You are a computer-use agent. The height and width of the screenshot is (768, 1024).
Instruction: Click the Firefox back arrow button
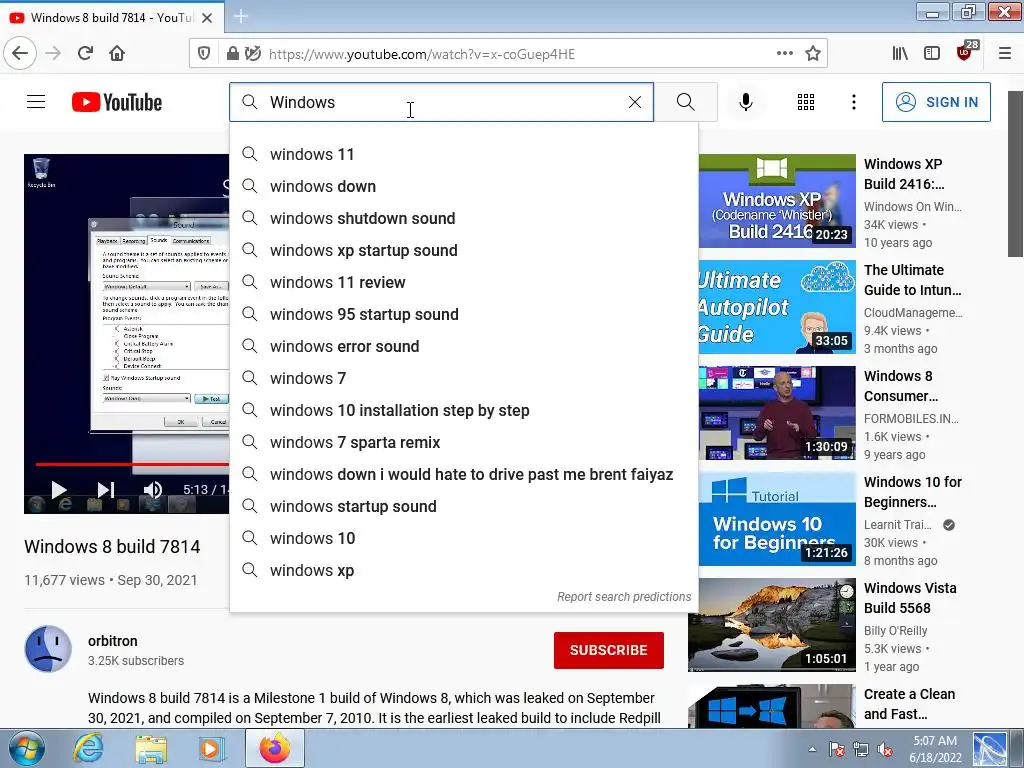(x=20, y=54)
